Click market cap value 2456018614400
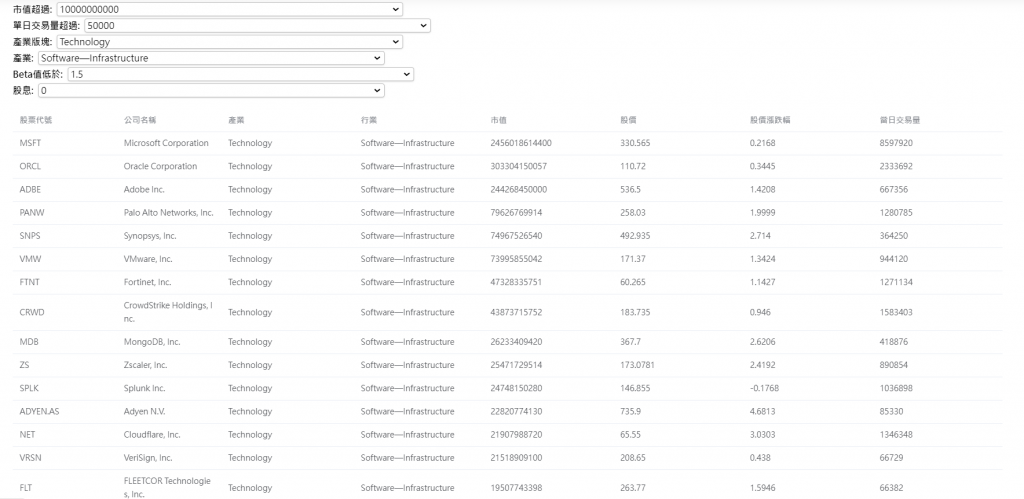The height and width of the screenshot is (499, 1024). point(520,143)
